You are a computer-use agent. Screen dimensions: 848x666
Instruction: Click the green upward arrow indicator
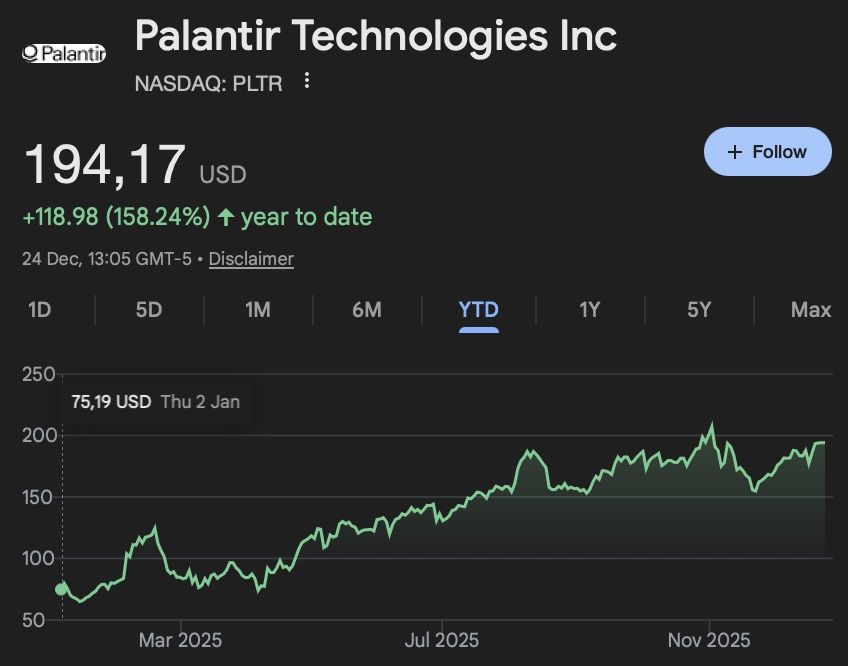(x=228, y=216)
